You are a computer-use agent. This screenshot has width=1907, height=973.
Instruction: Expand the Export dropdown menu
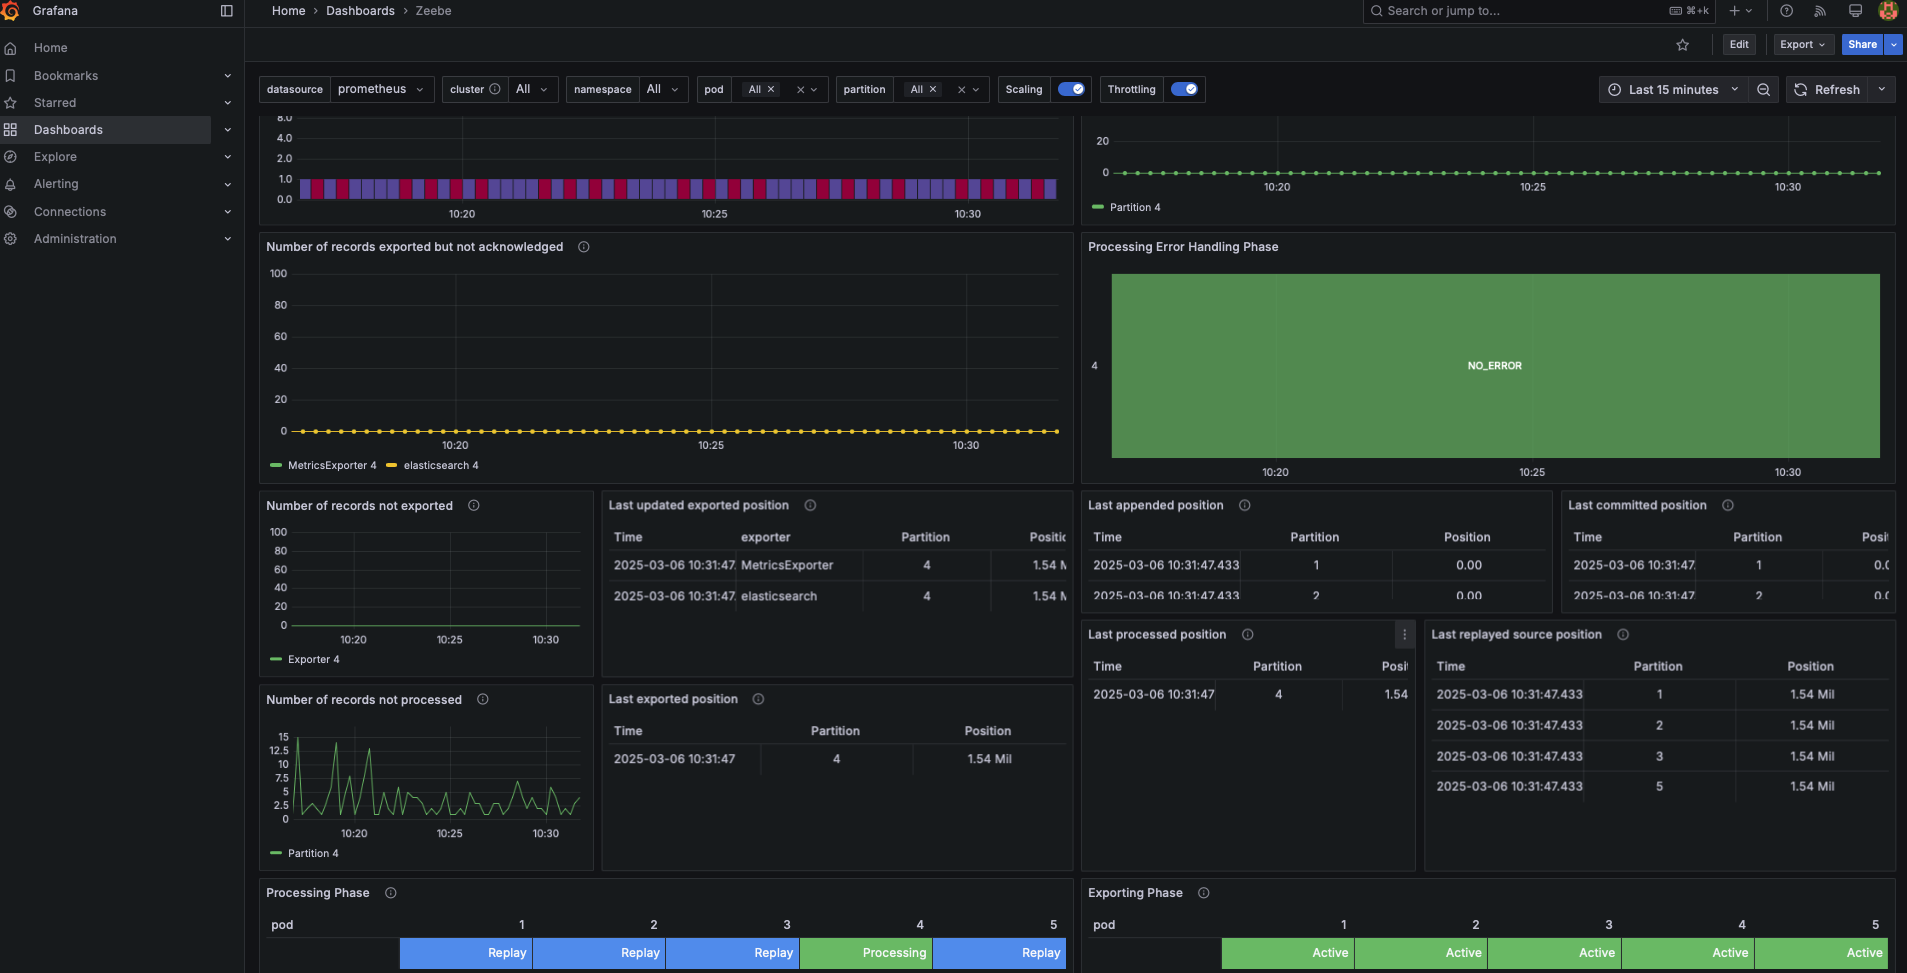(x=1802, y=45)
